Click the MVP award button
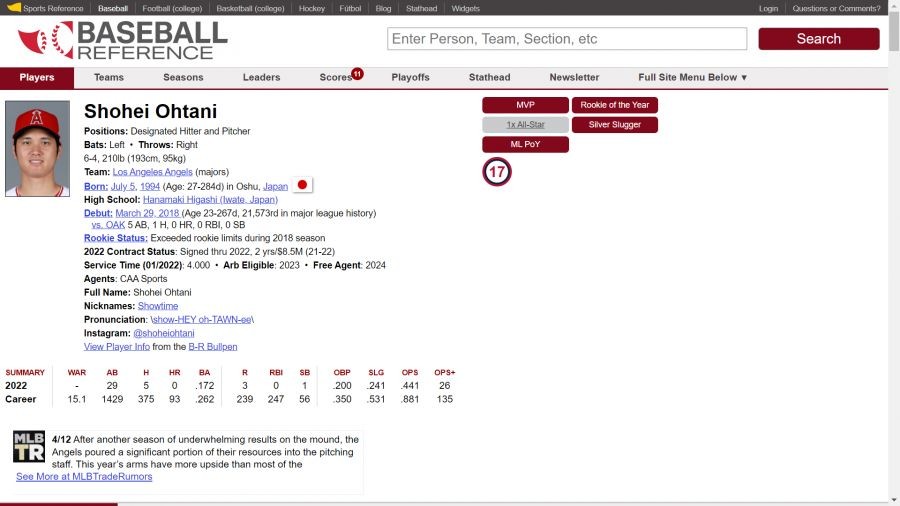 point(525,105)
